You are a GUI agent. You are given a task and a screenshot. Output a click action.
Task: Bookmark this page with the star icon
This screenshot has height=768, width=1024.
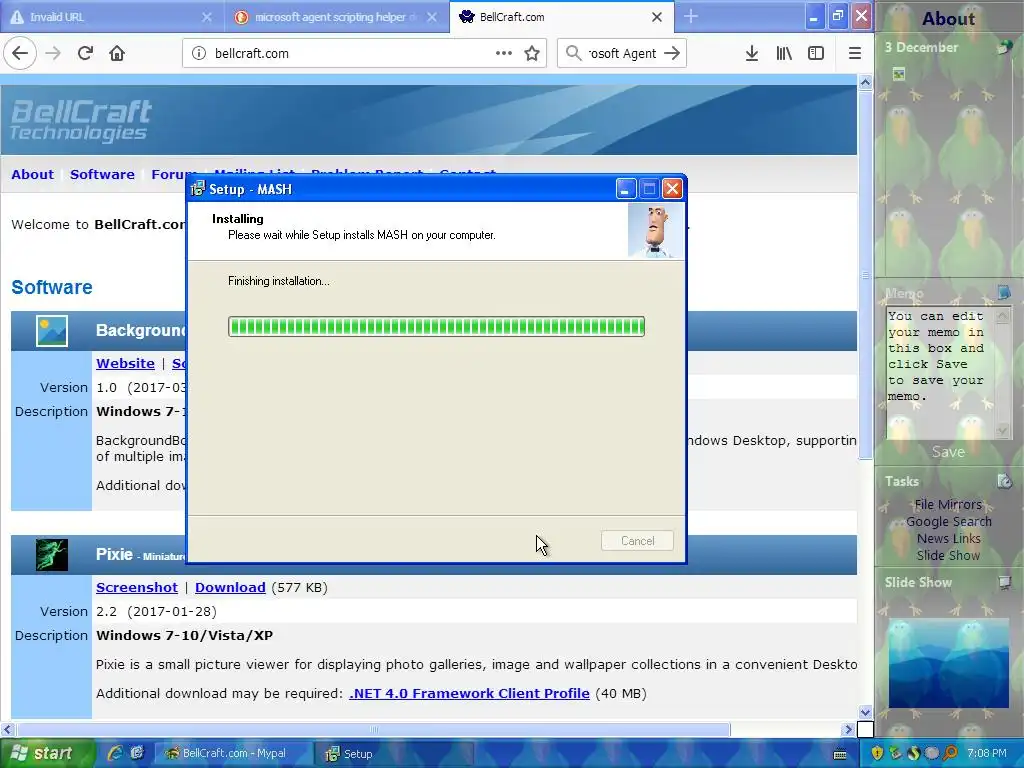[532, 53]
